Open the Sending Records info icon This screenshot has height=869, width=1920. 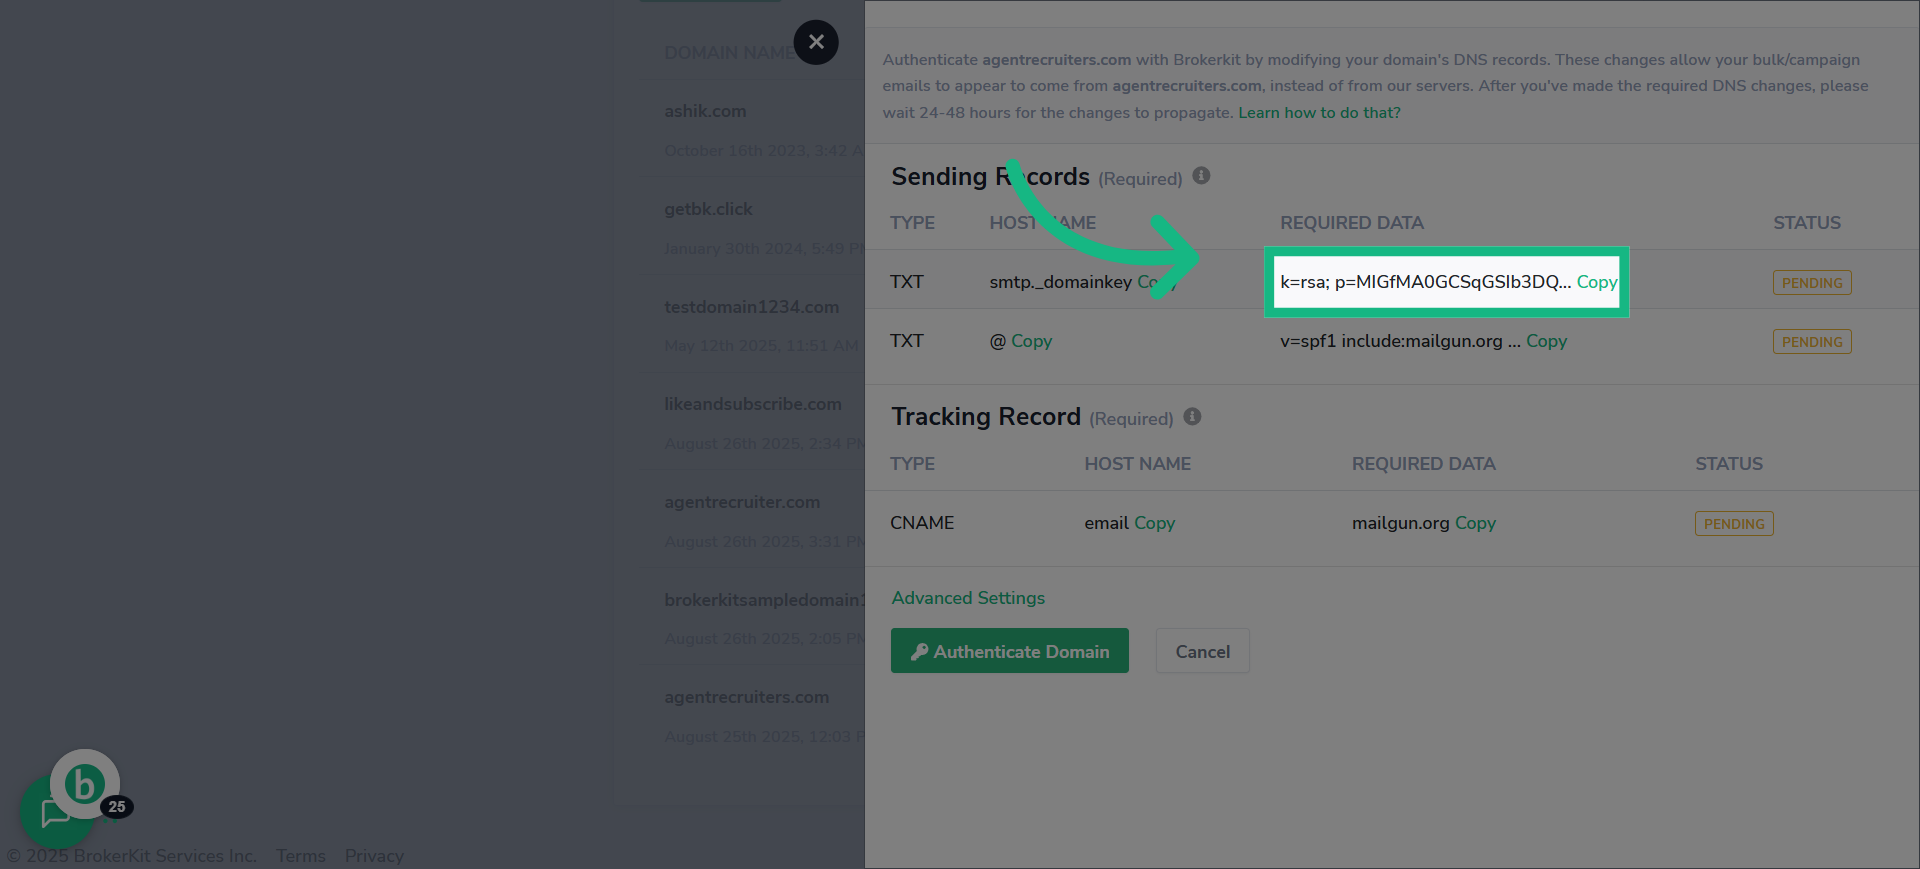pos(1201,176)
